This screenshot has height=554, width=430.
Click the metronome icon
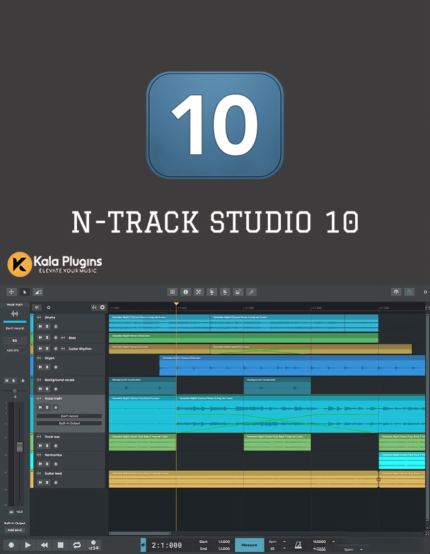click(x=298, y=544)
